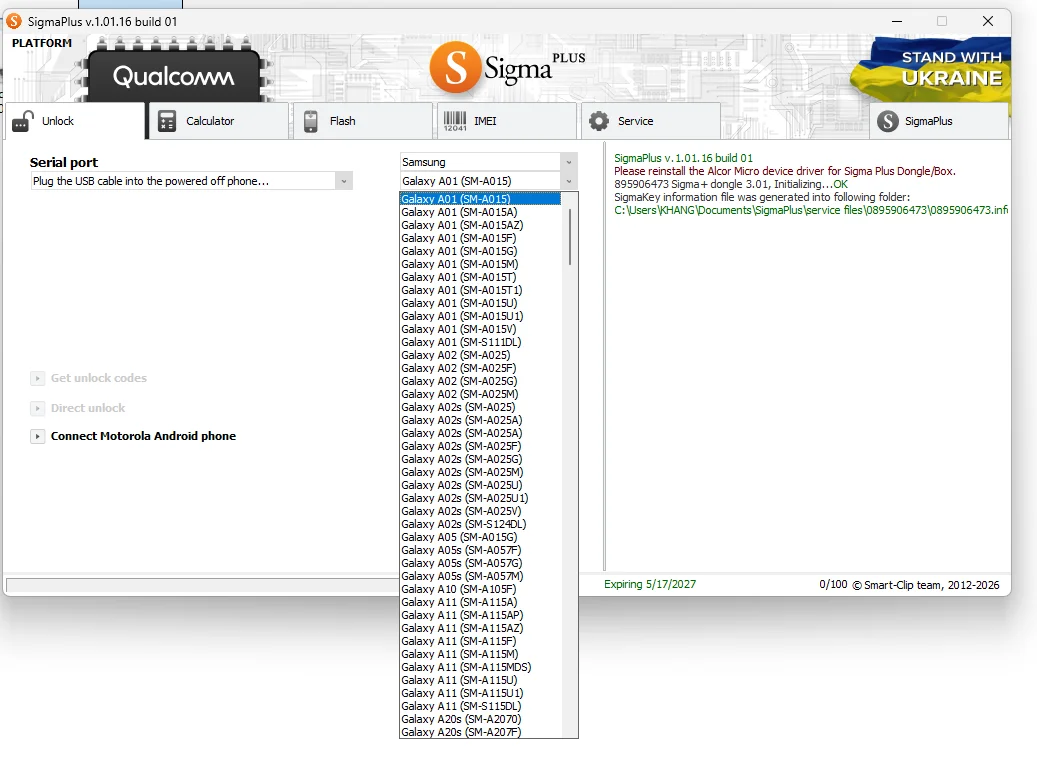Select Galaxy A02s (SM-S124DL)

coord(481,524)
